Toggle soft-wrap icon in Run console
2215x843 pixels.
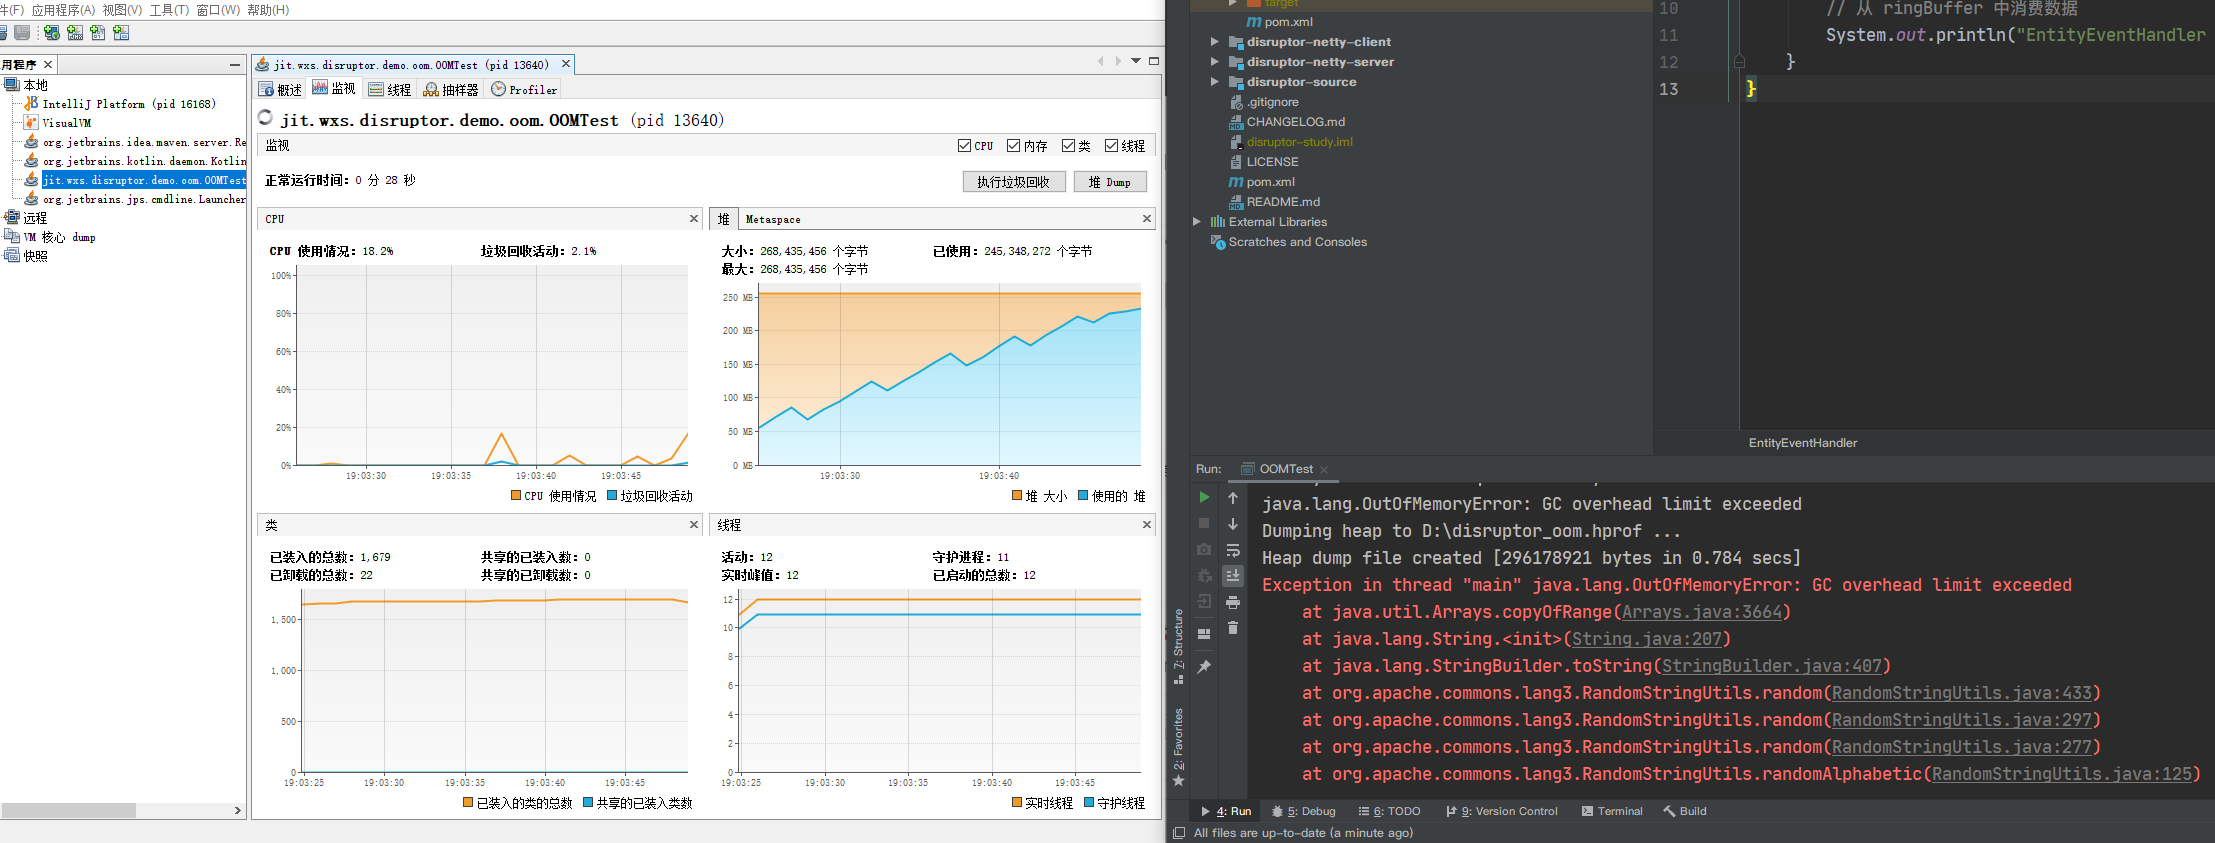pyautogui.click(x=1233, y=550)
